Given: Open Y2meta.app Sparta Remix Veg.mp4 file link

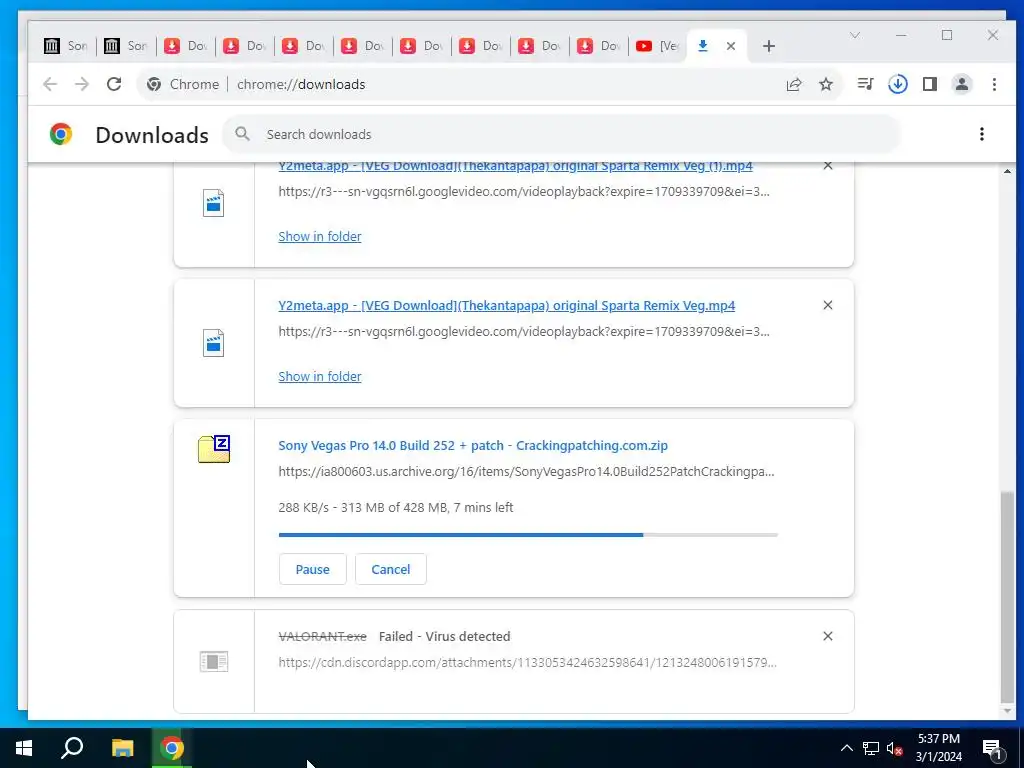Looking at the screenshot, I should (x=507, y=306).
